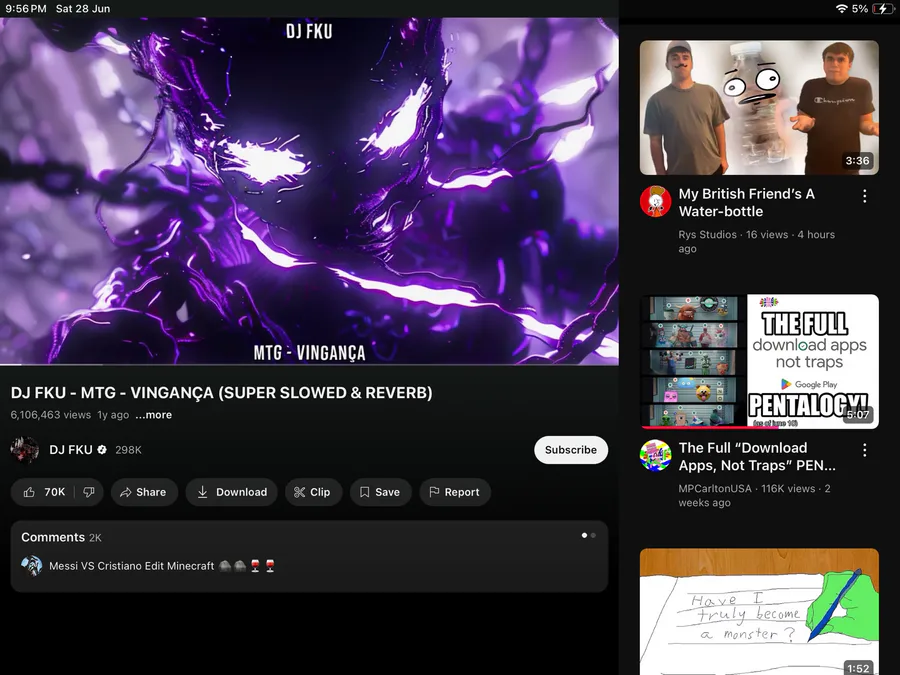Open the My British Friend's A Water-bottle title
Image resolution: width=900 pixels, height=675 pixels.
click(746, 203)
